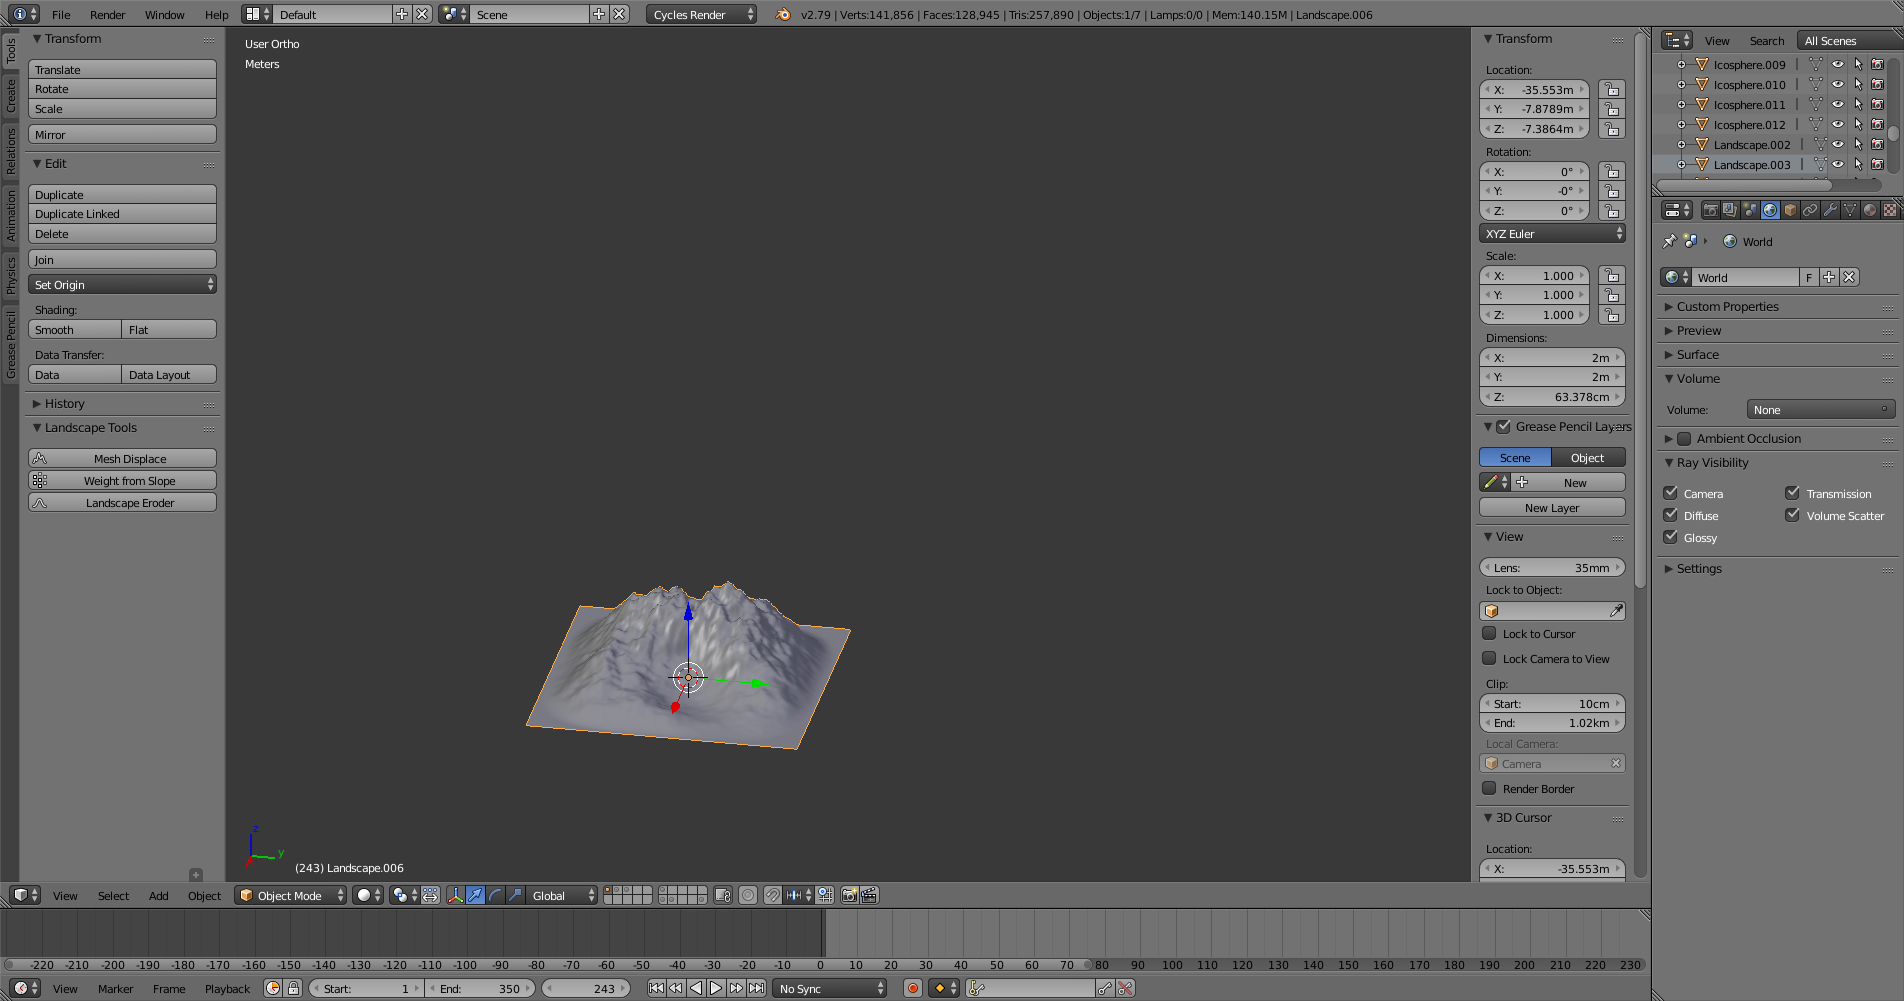The image size is (1904, 1001).
Task: Toggle the snap magnet icon
Action: coord(773,895)
